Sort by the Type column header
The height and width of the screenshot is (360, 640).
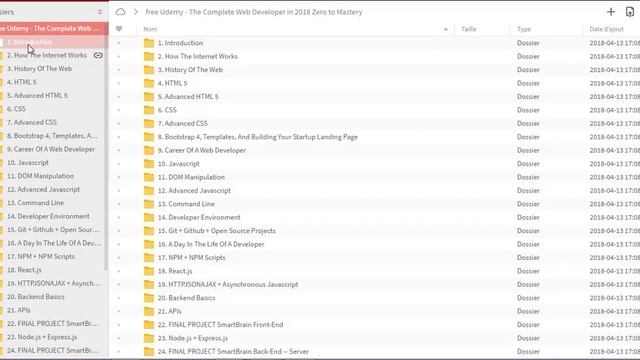coord(524,29)
